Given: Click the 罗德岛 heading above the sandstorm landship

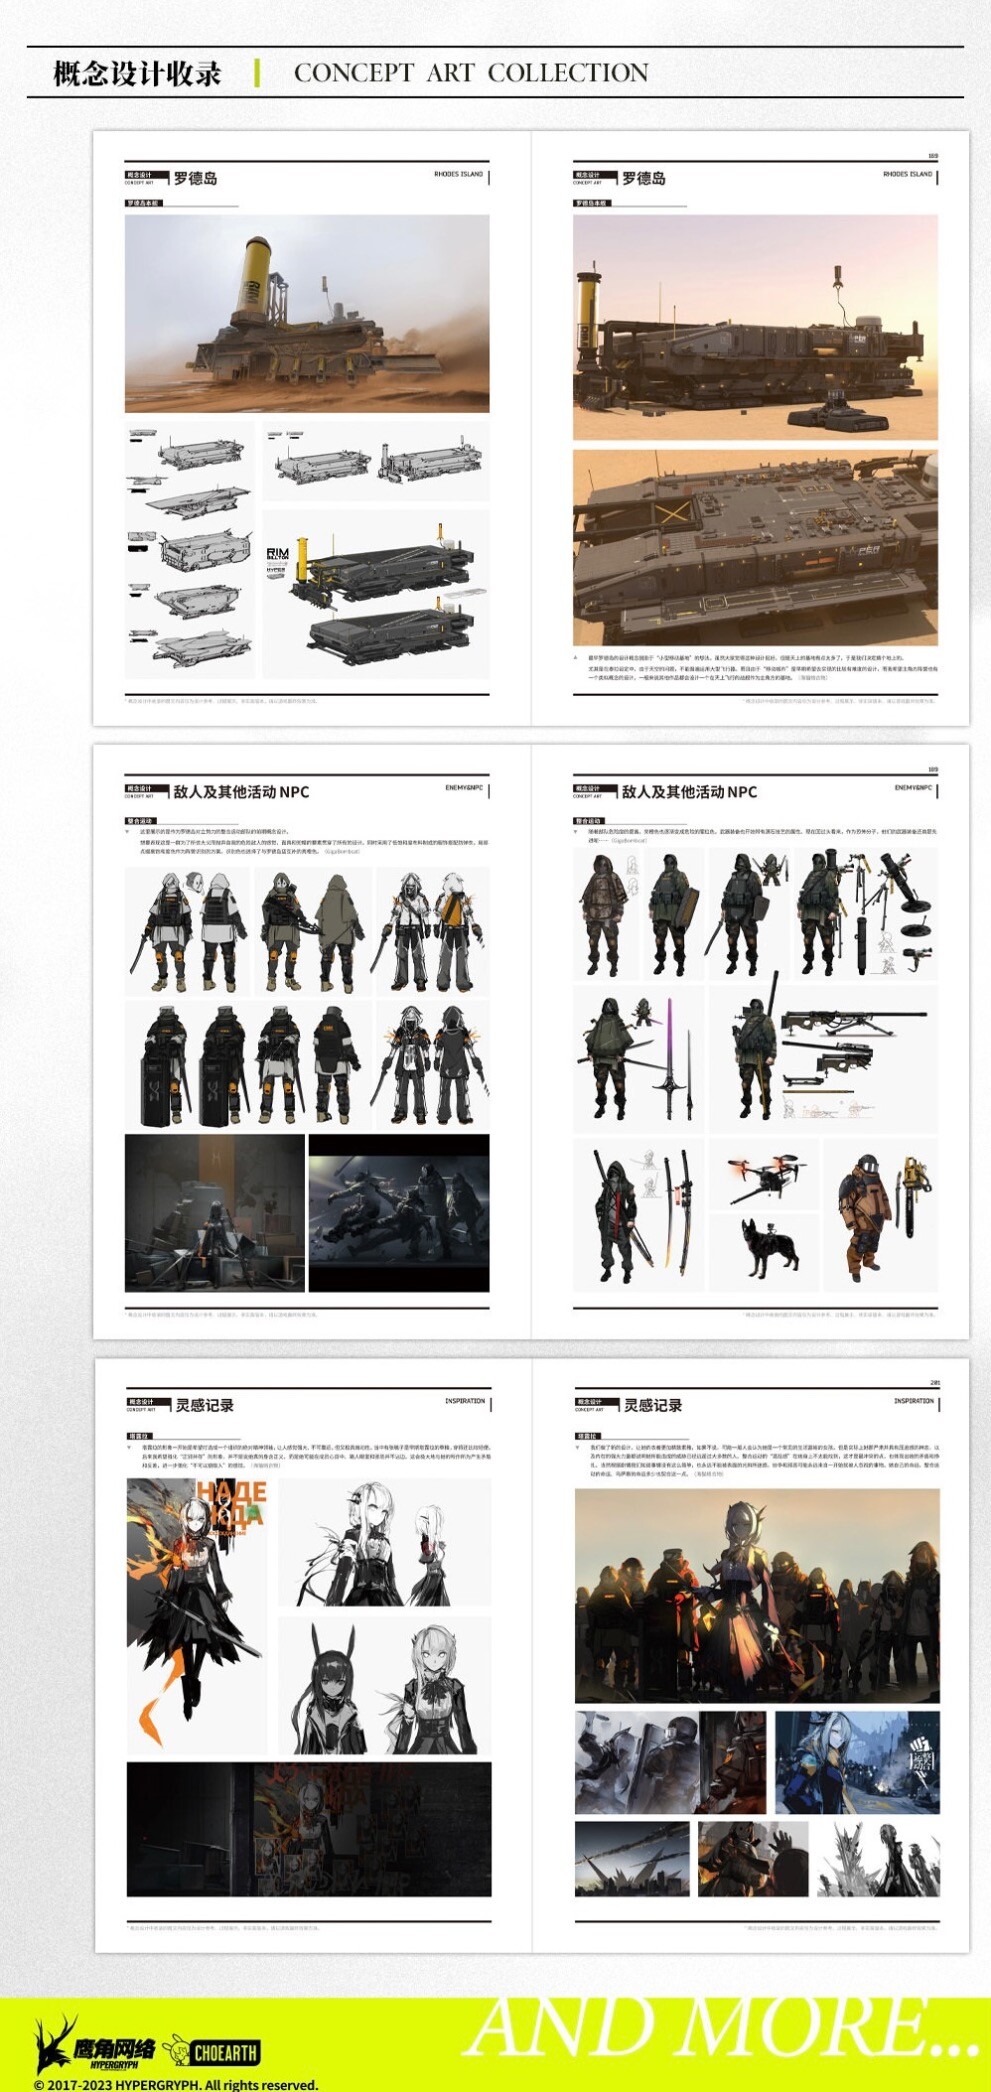Looking at the screenshot, I should [195, 178].
